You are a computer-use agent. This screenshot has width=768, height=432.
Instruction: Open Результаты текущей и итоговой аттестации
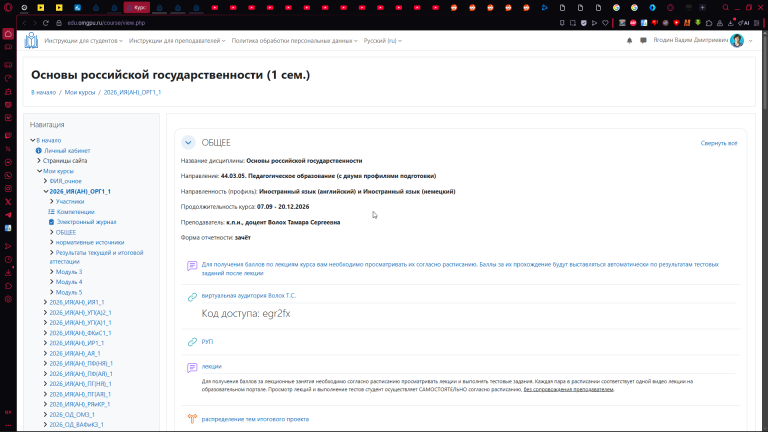point(96,257)
